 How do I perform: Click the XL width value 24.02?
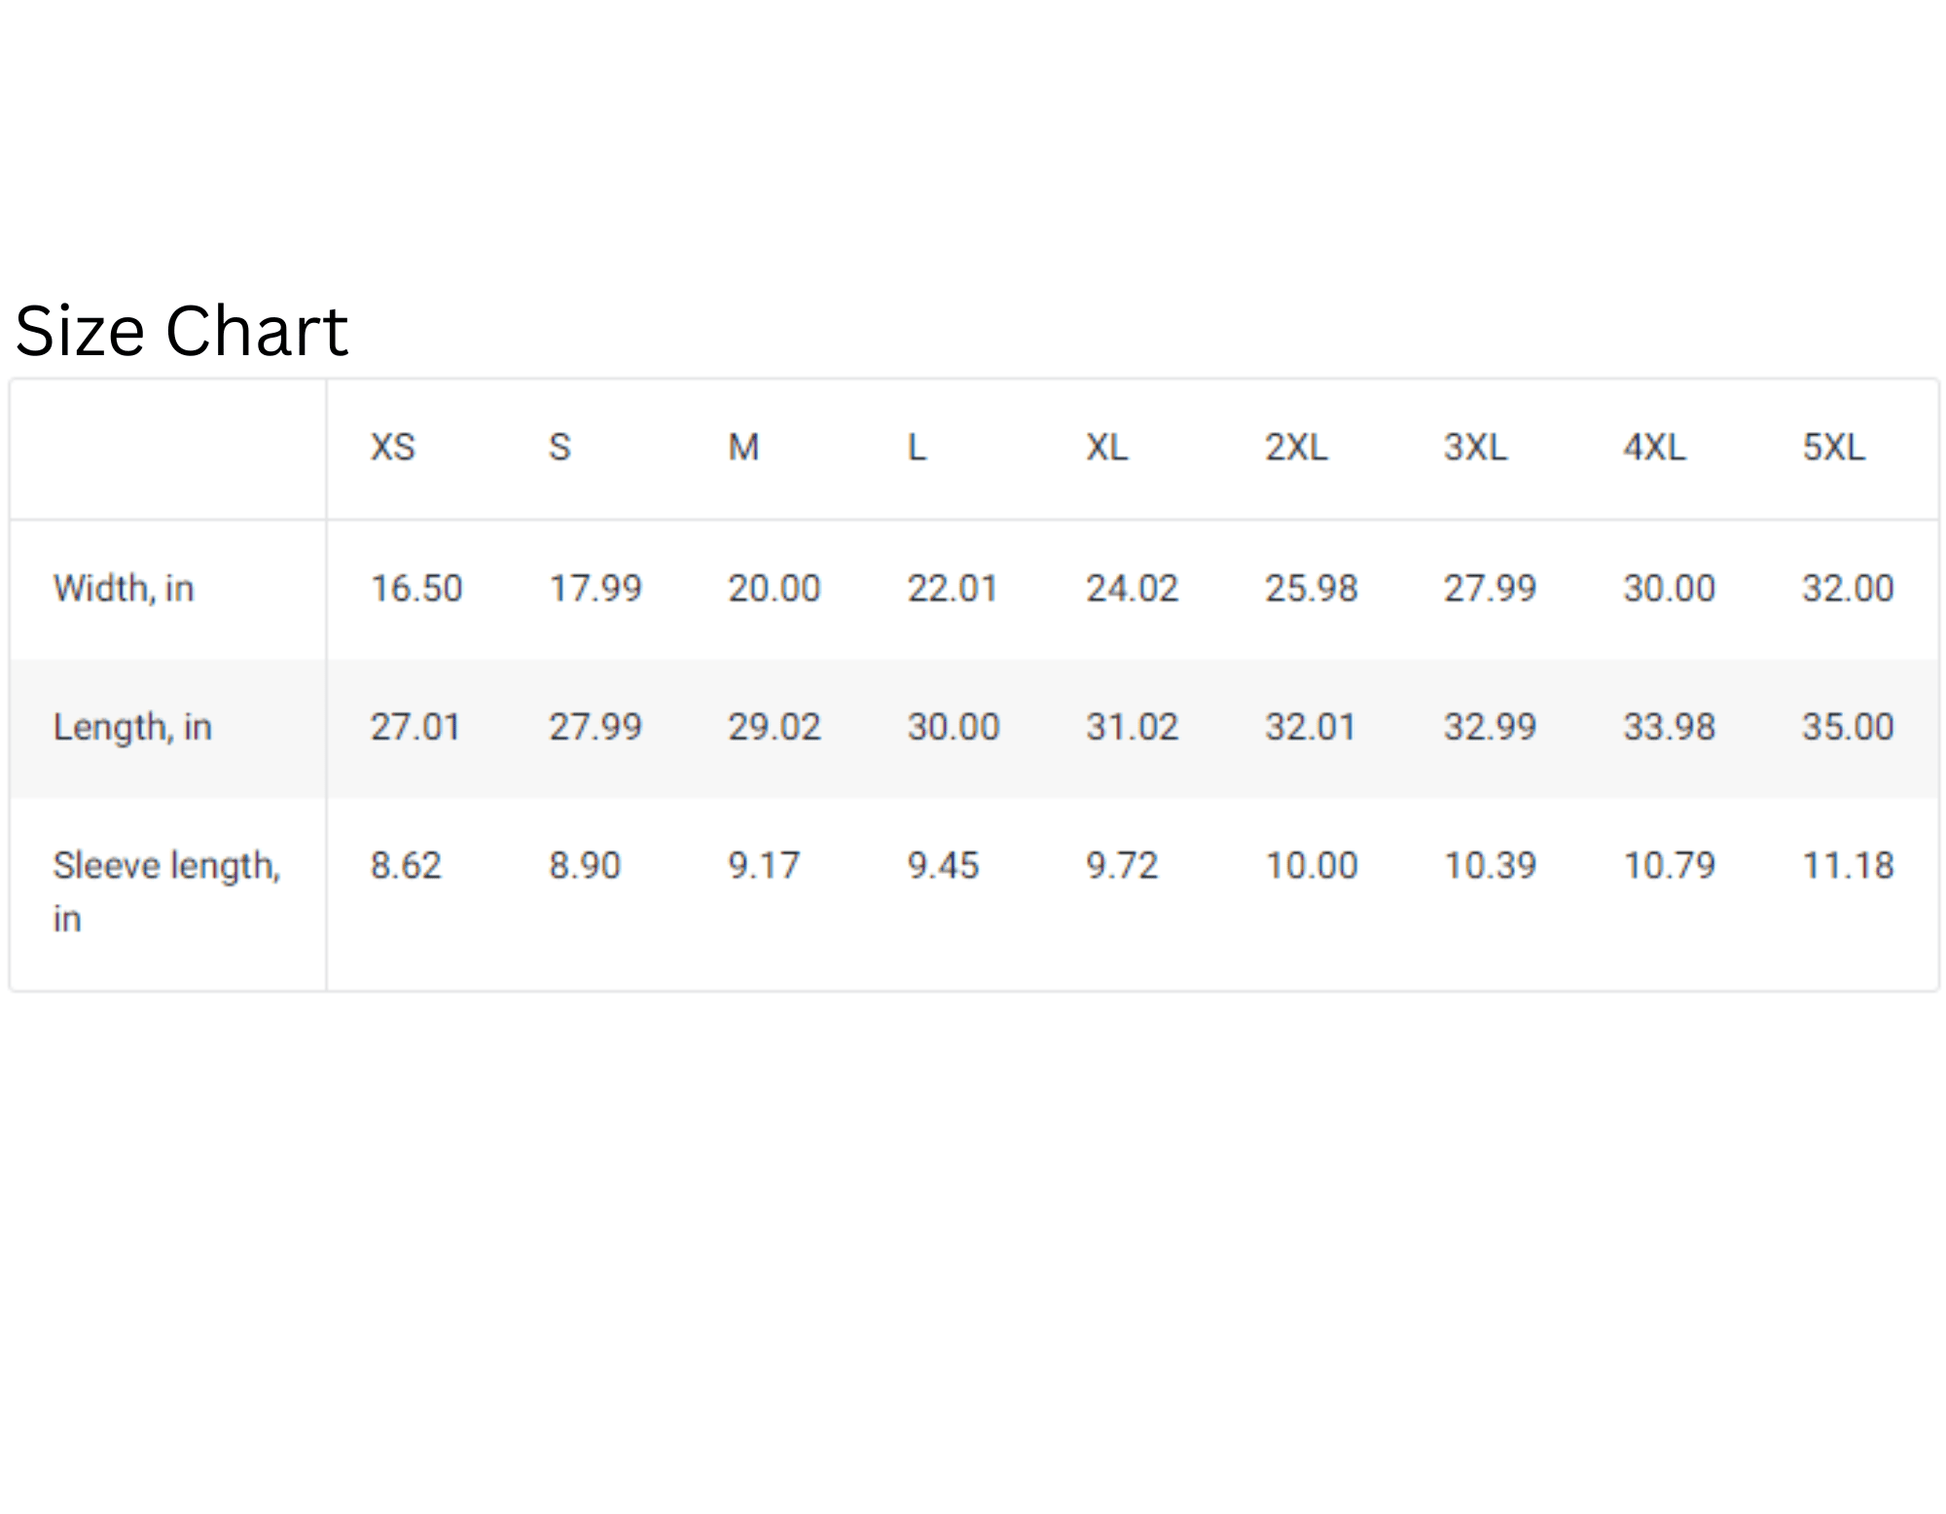tap(1132, 589)
